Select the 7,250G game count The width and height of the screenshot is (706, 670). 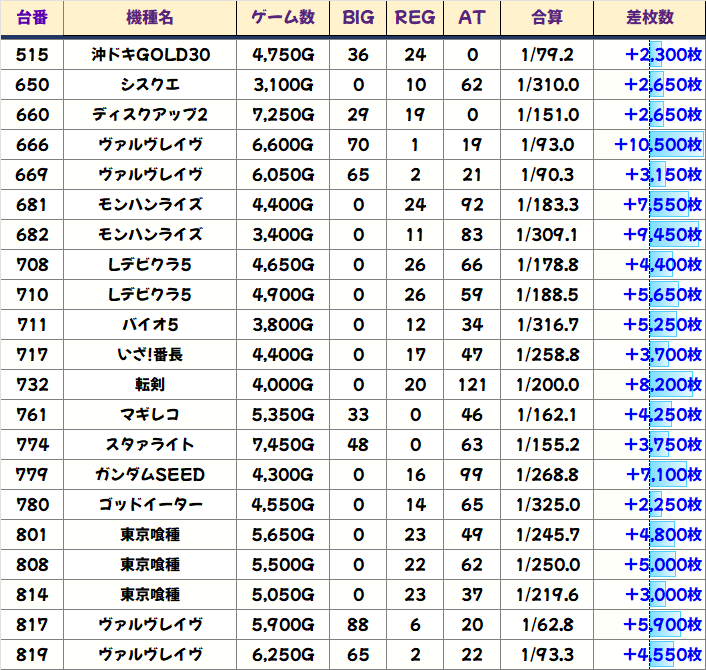283,115
